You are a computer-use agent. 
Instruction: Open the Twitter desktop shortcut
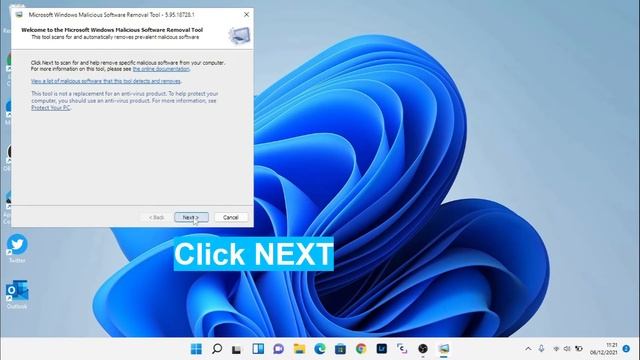(17, 247)
